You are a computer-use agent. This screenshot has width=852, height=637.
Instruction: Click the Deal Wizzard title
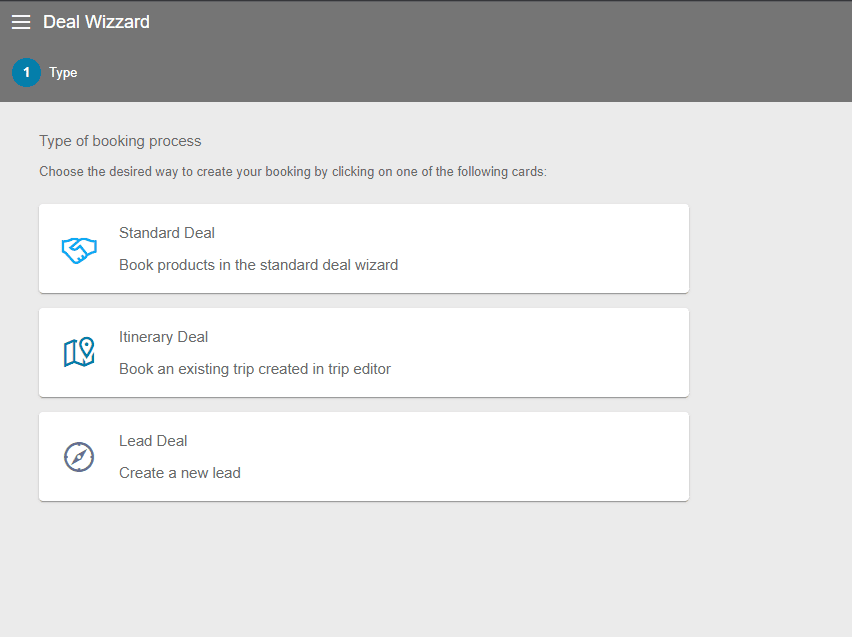point(96,22)
